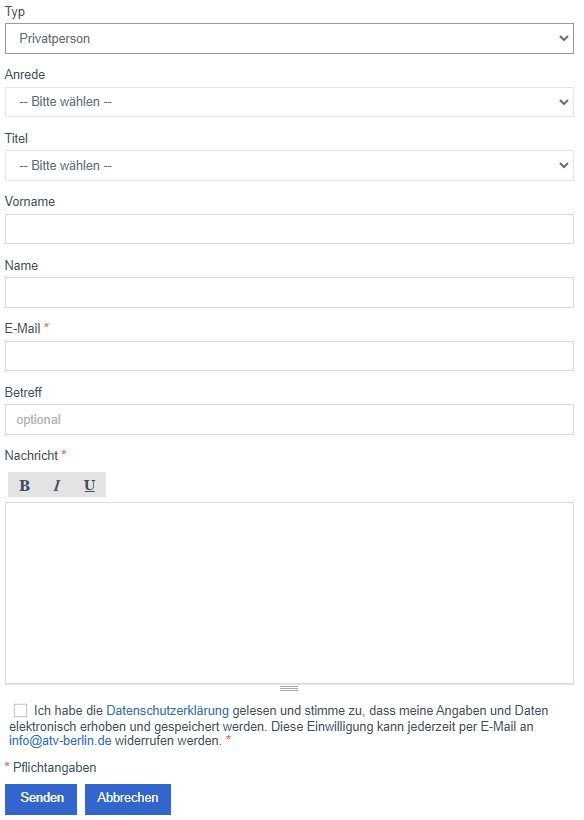Click the chevron arrow of Anrede dropdown
584x820 pixels.
[x=563, y=102]
